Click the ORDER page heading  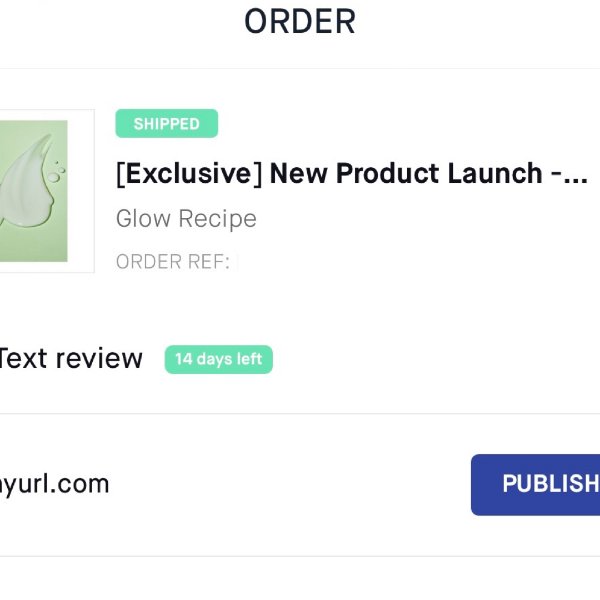tap(300, 21)
